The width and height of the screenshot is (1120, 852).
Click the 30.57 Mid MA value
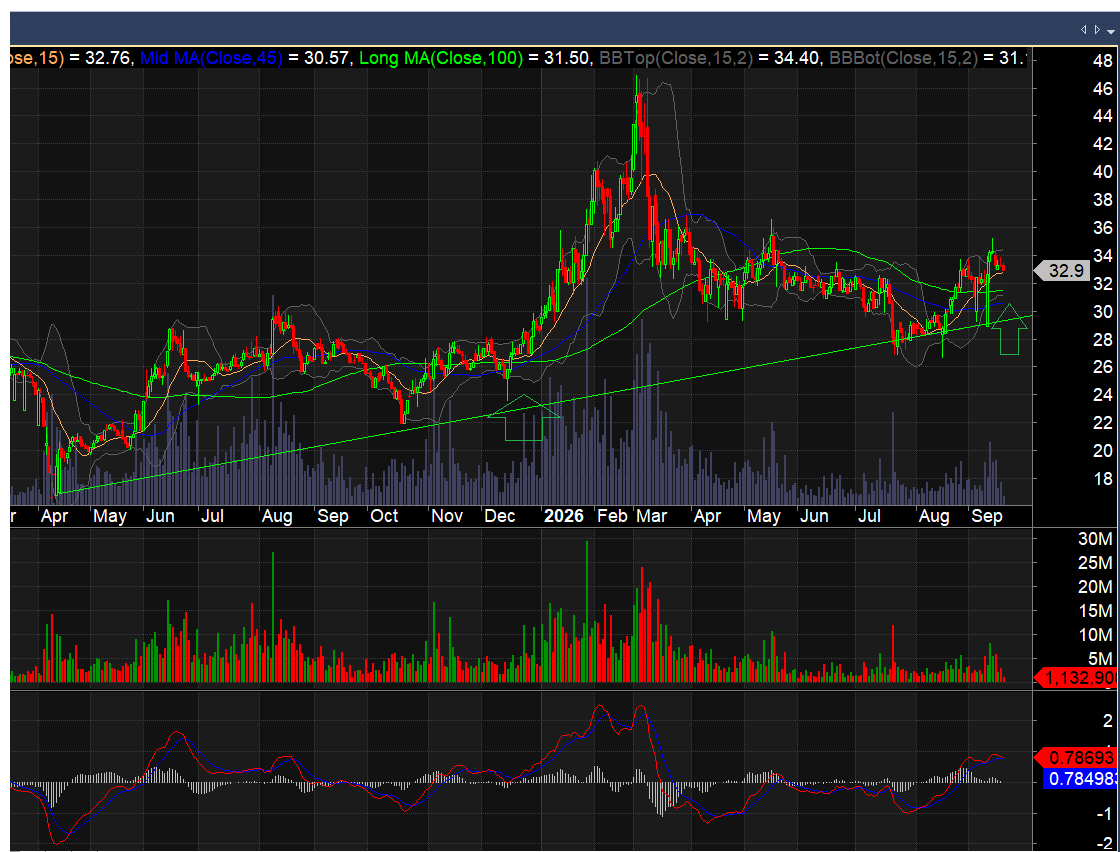click(326, 58)
